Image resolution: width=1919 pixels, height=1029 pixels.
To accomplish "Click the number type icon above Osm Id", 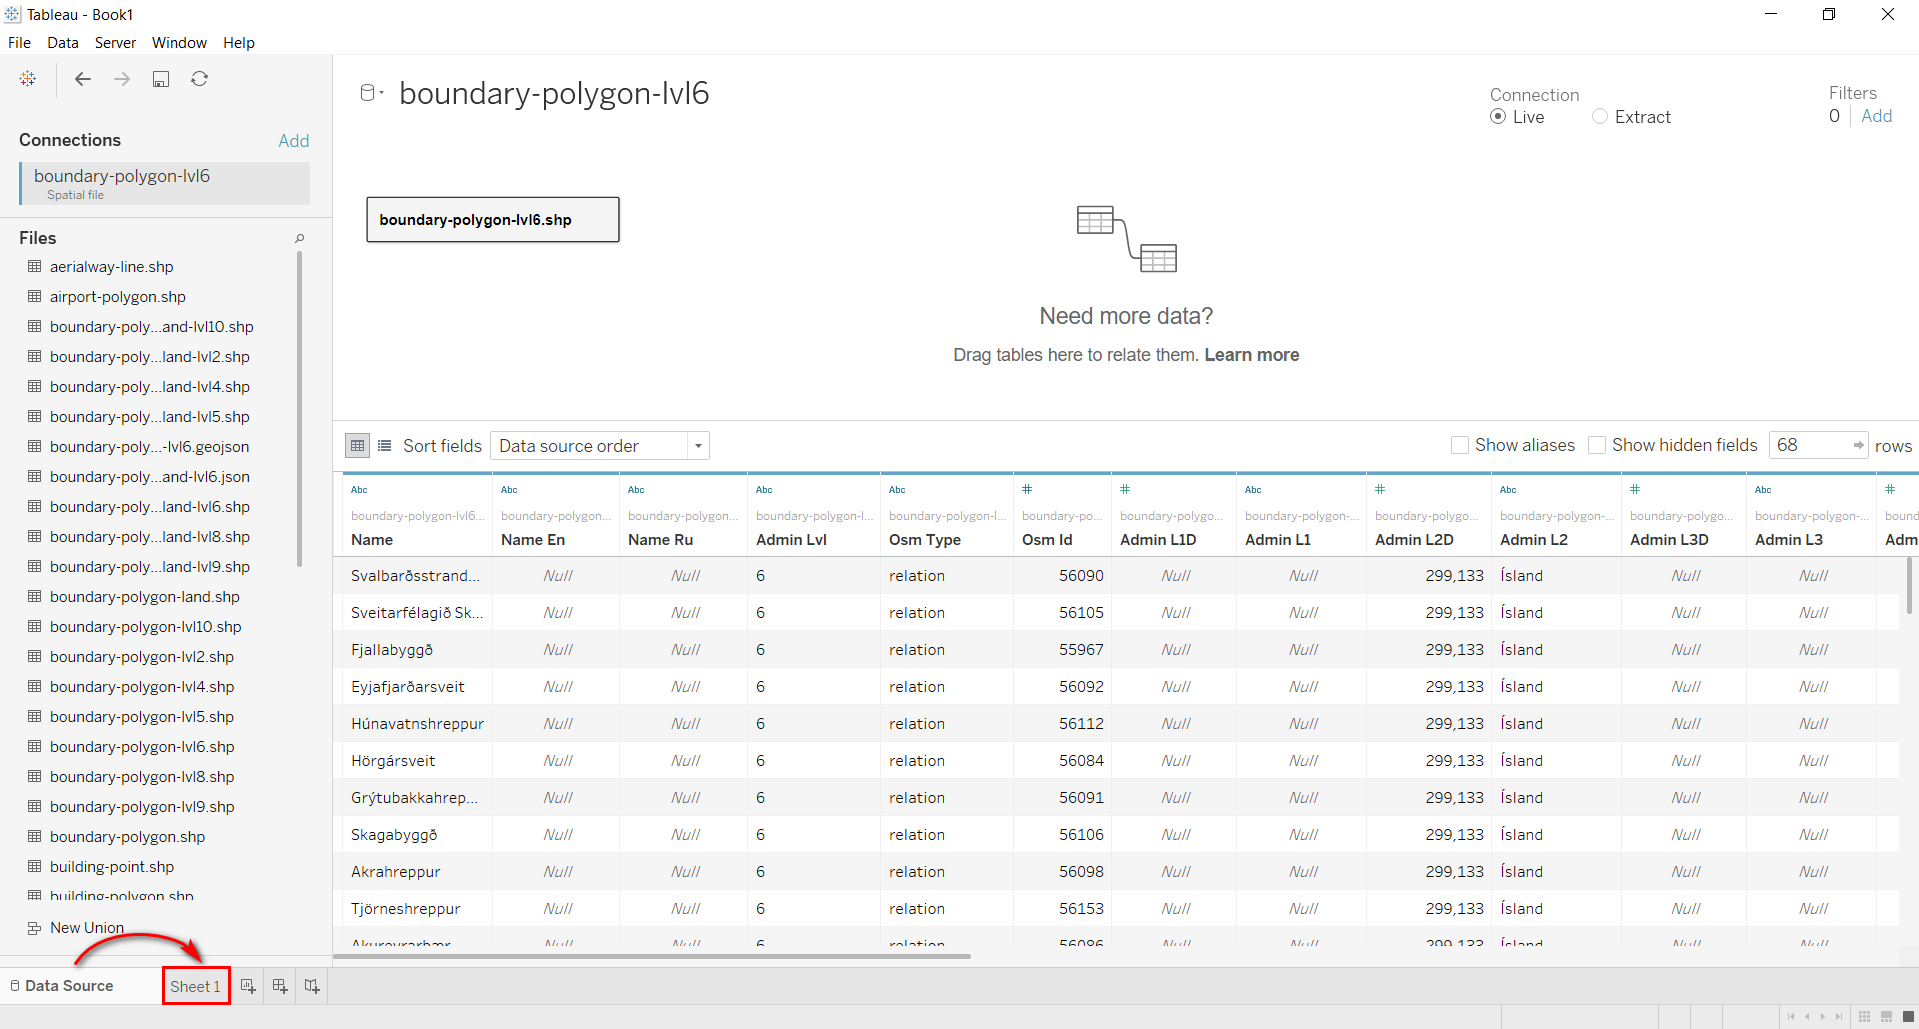I will pyautogui.click(x=1027, y=489).
